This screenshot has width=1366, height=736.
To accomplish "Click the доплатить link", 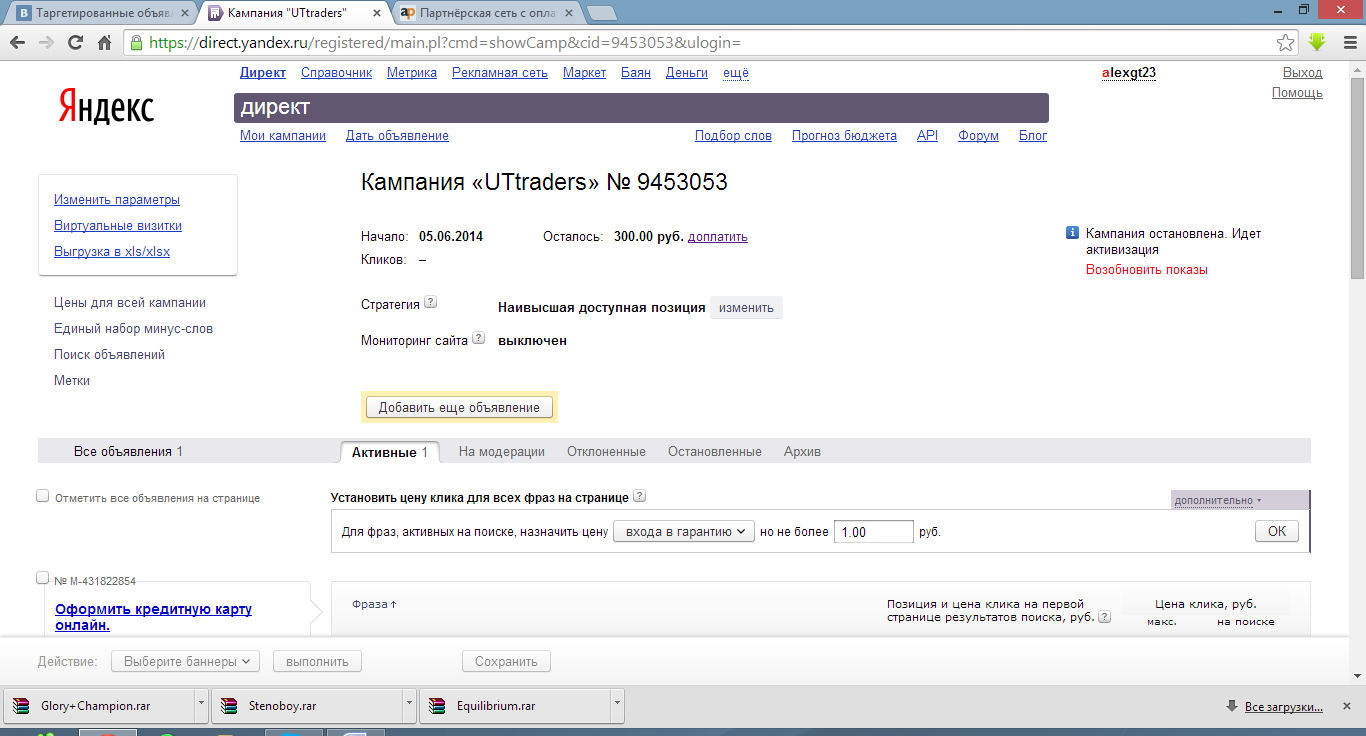I will click(x=718, y=237).
